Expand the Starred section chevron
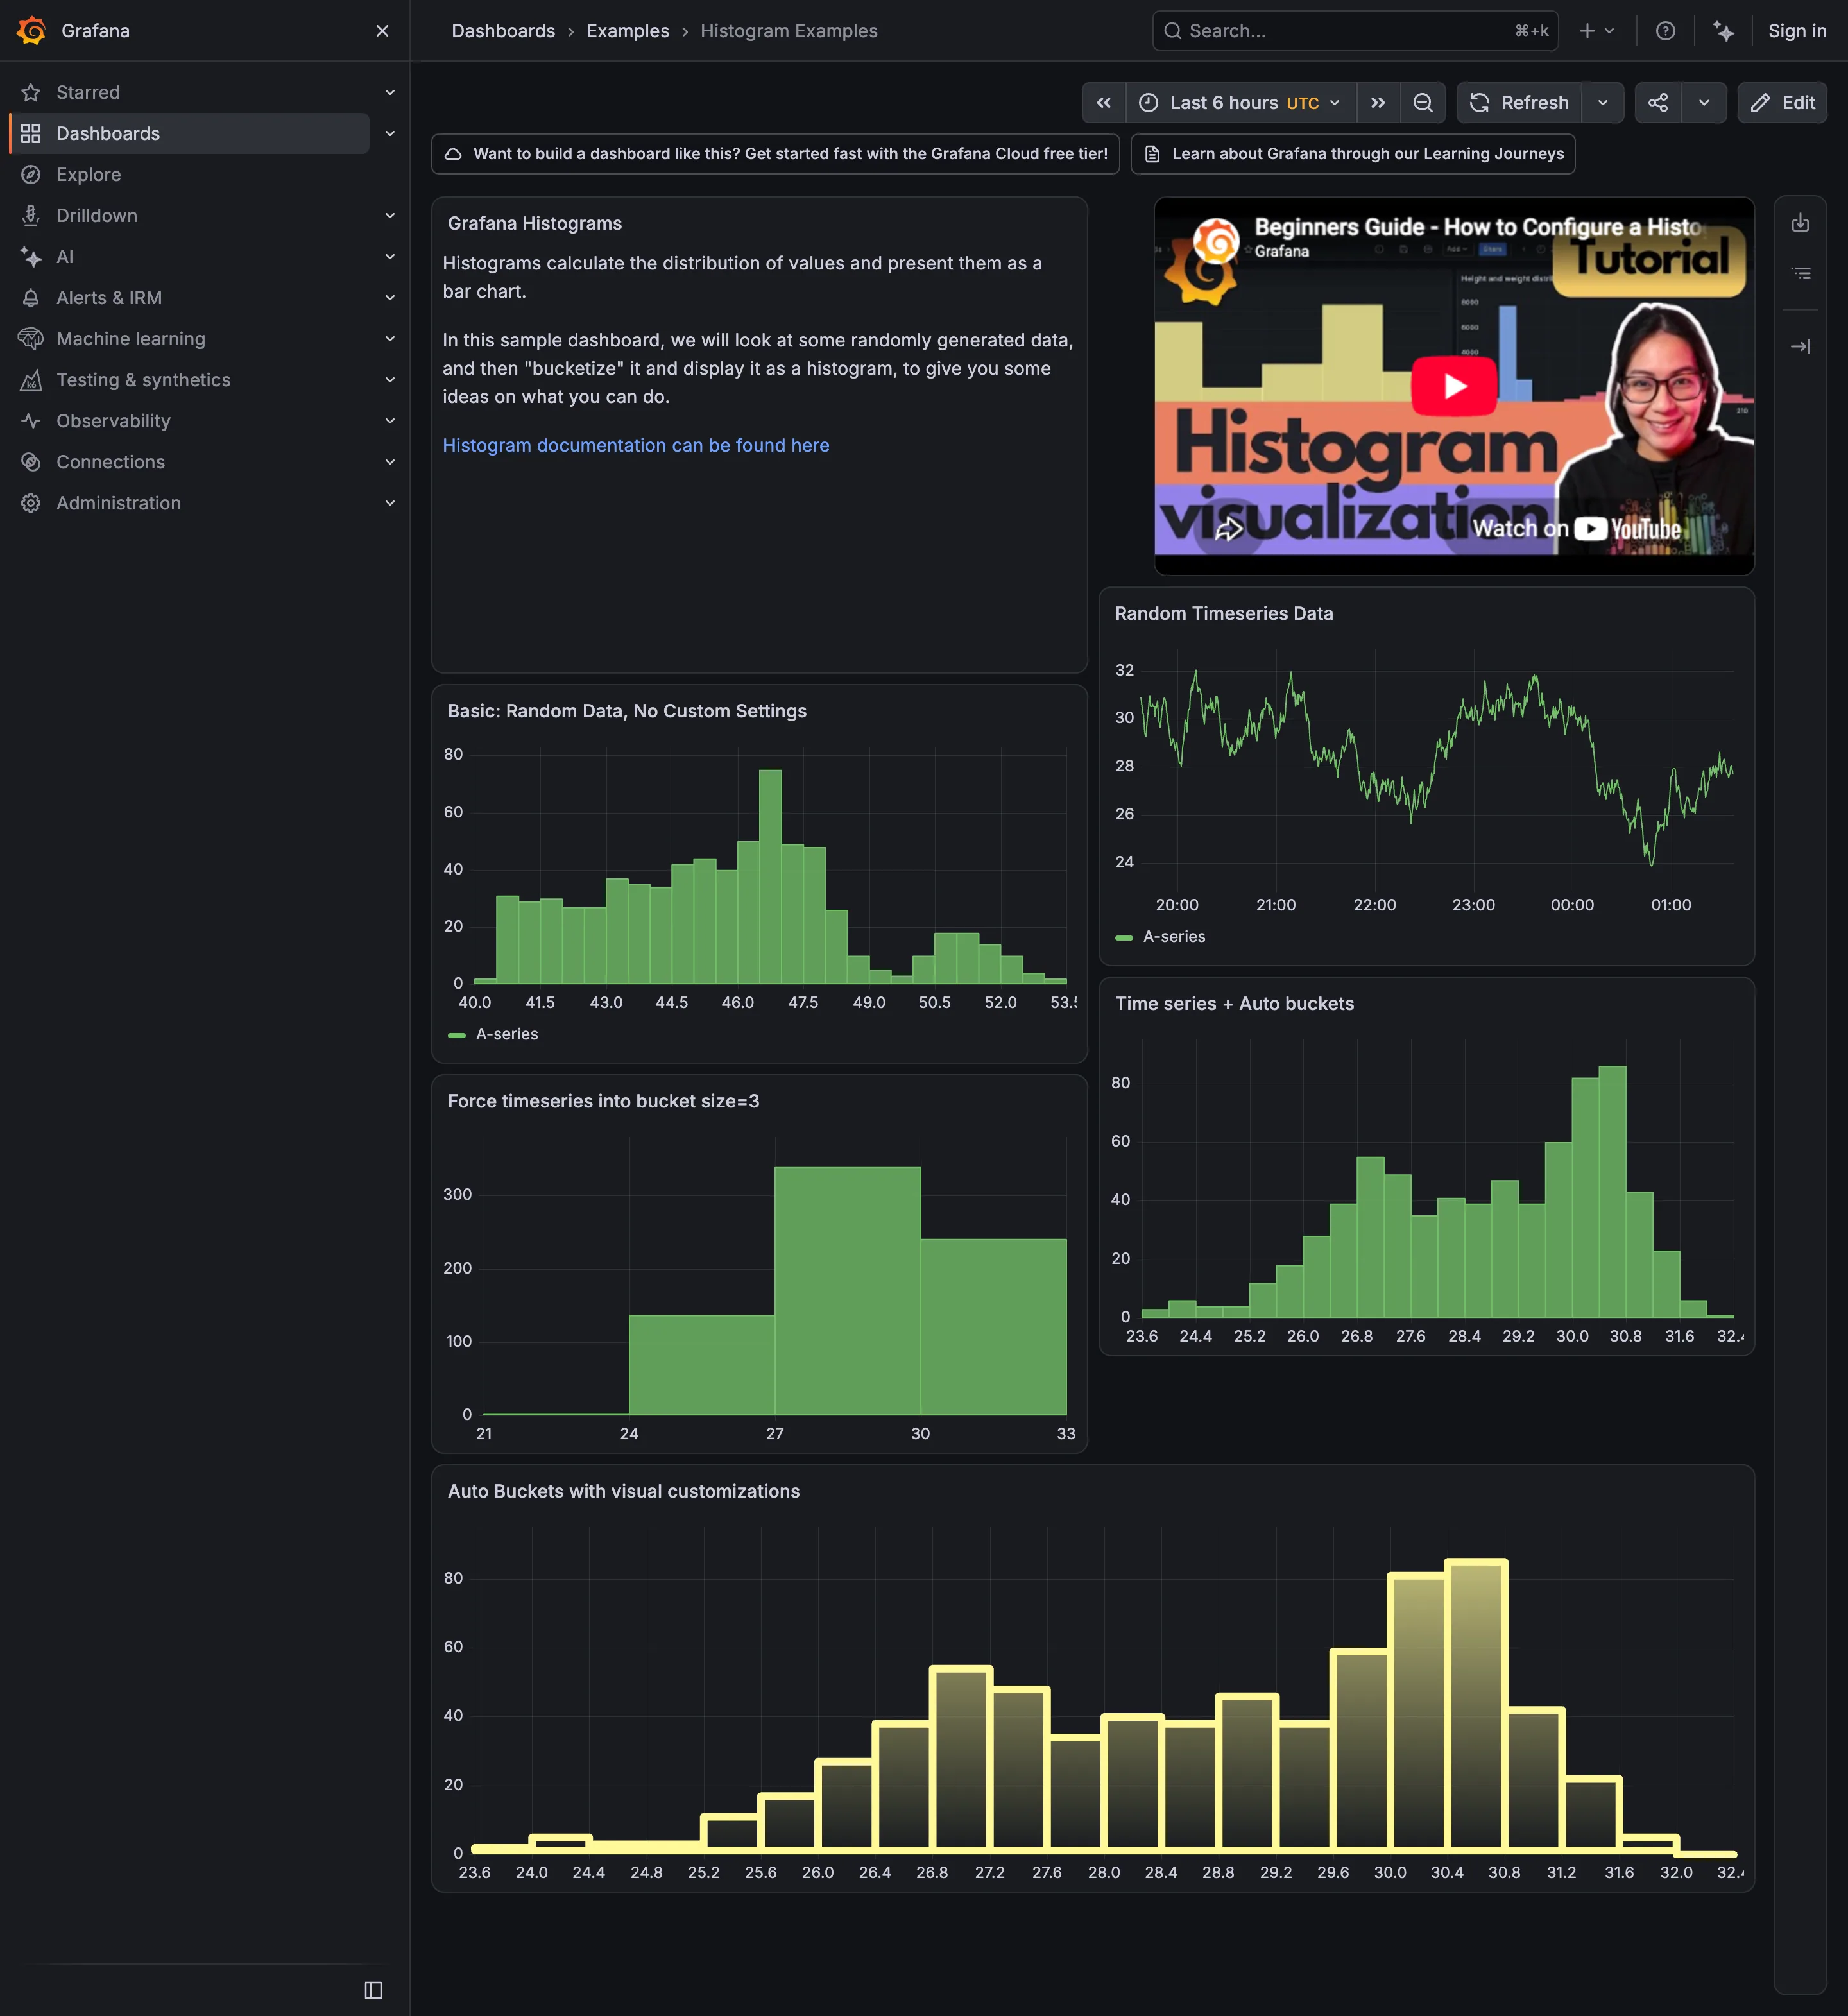 click(x=390, y=92)
